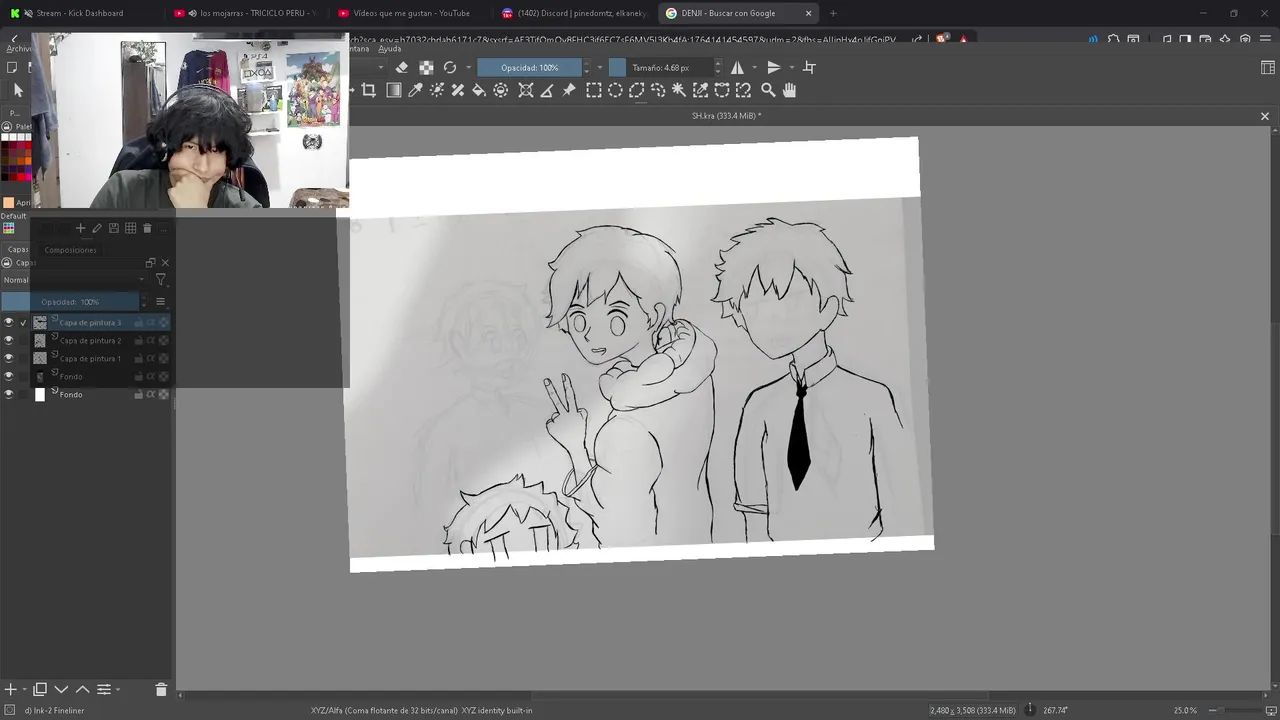The height and width of the screenshot is (720, 1280).
Task: Select the Polygonal Selection tool
Action: coord(636,90)
